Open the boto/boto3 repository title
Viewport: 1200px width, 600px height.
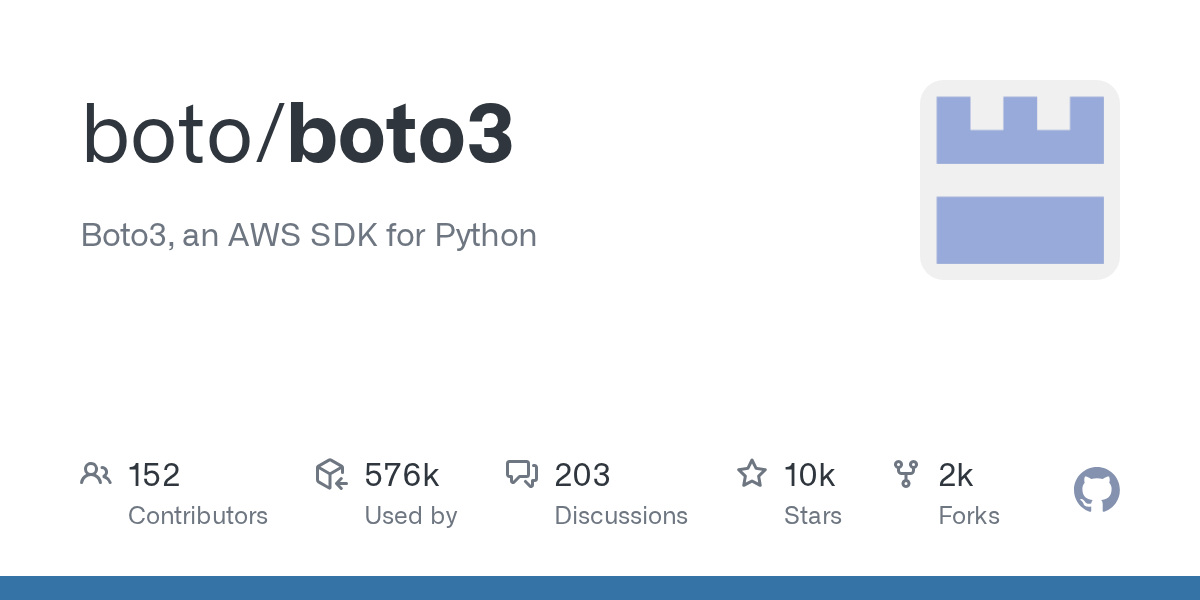pyautogui.click(x=297, y=135)
